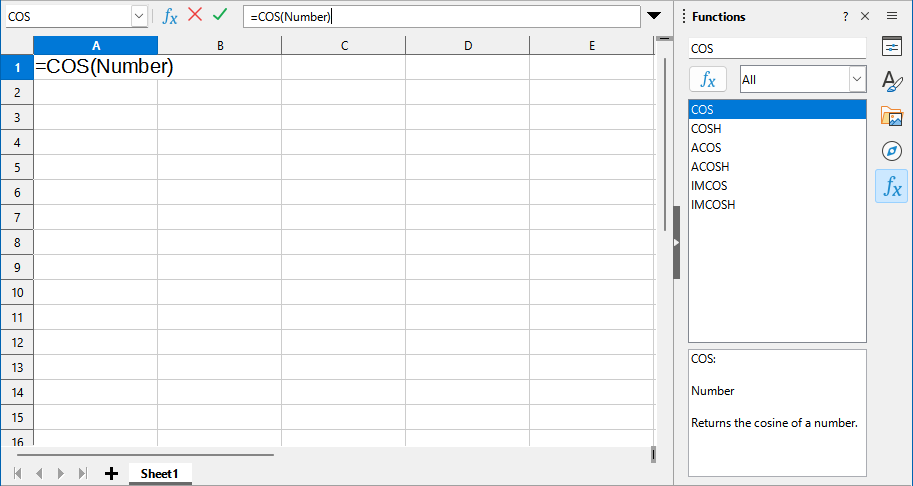Click the Functions sidebar grip dots
Viewport: 913px width, 486px height.
point(684,16)
